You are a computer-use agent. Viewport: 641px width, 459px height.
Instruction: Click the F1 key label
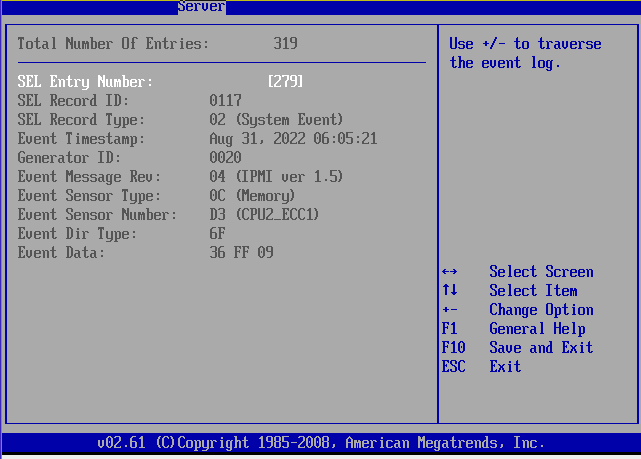449,329
